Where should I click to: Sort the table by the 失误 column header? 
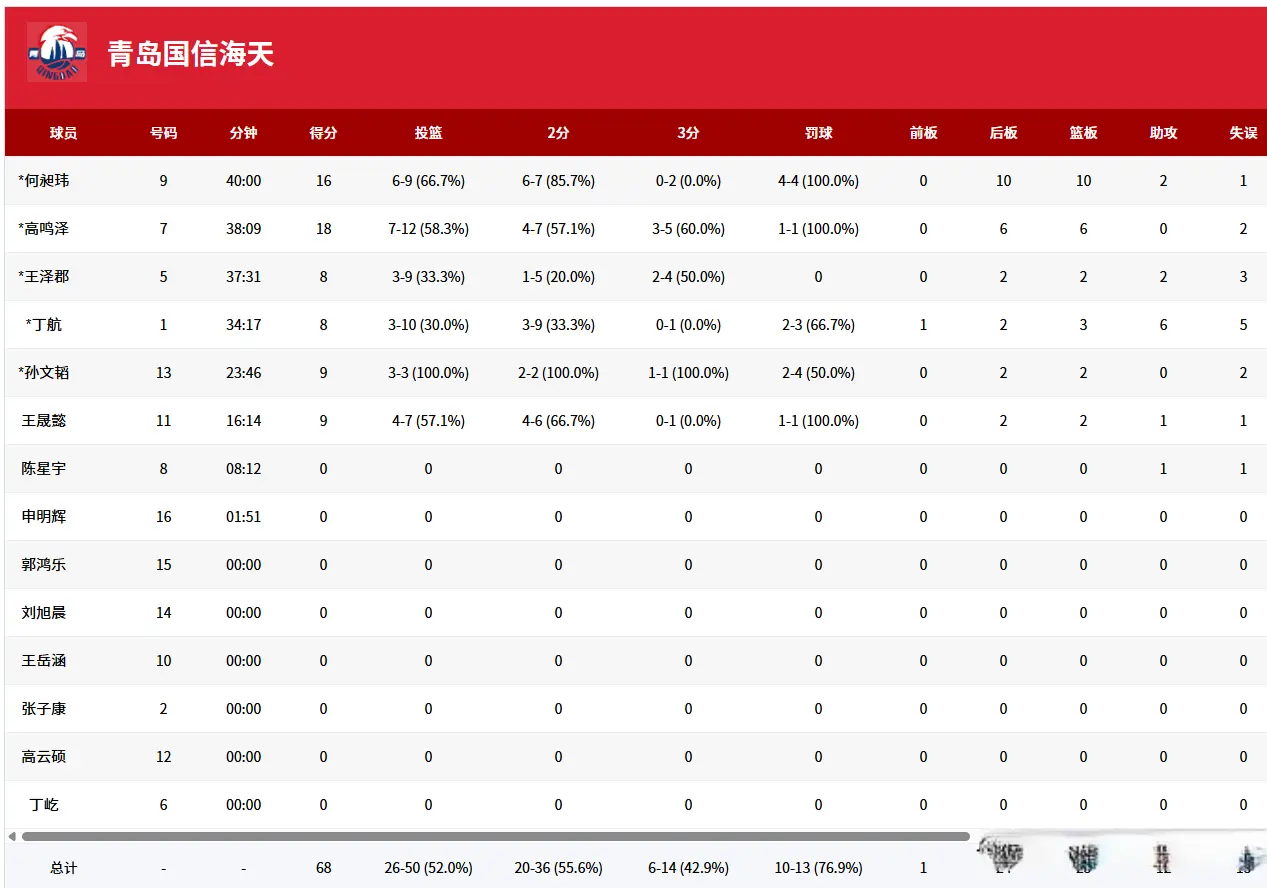click(1243, 132)
